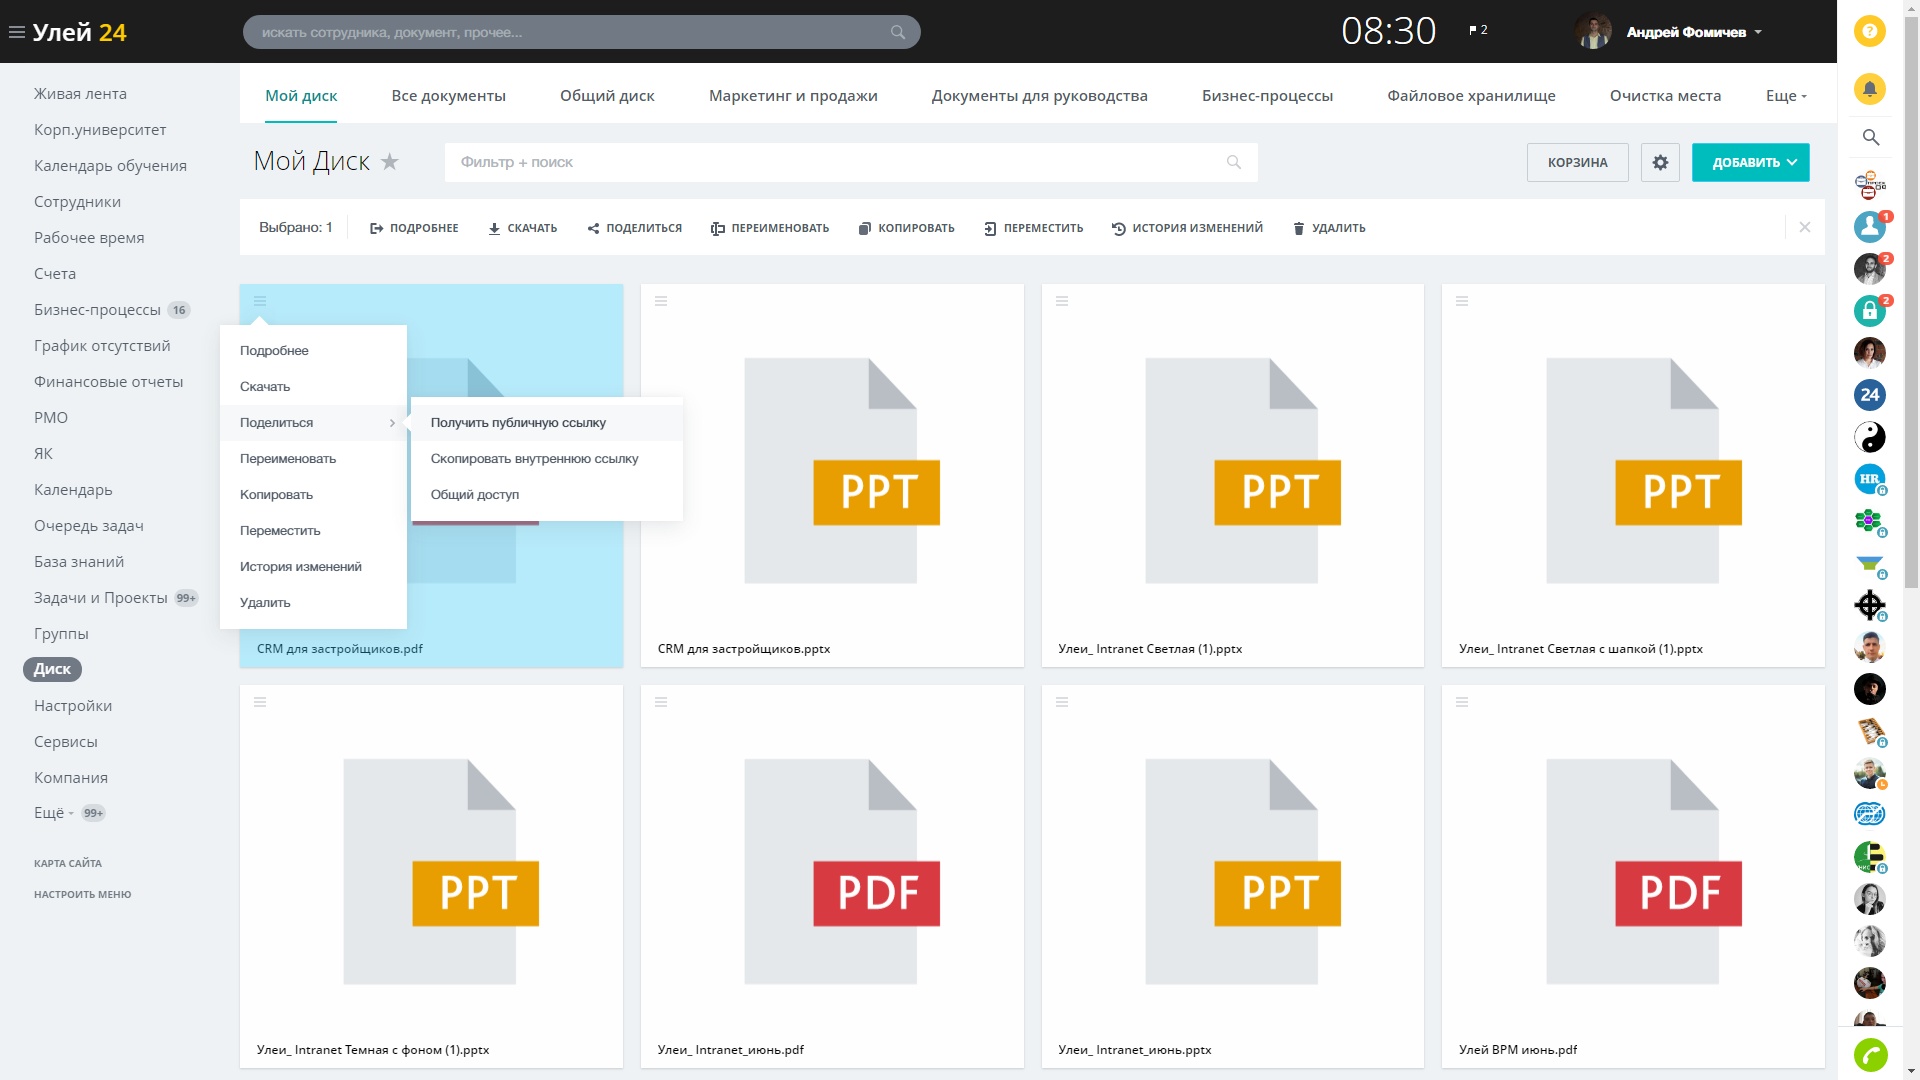Image resolution: width=1920 pixels, height=1080 pixels.
Task: Choose Скопировать внутреннюю ссылку
Action: [x=547, y=459]
